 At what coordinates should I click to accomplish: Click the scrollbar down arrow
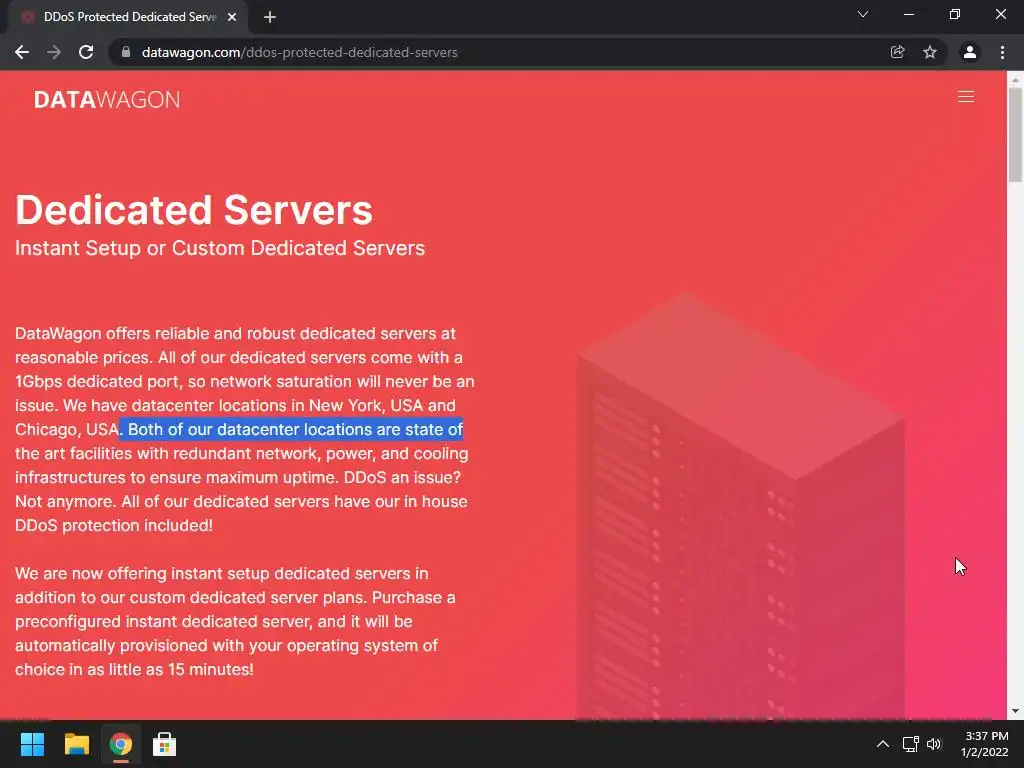1015,711
